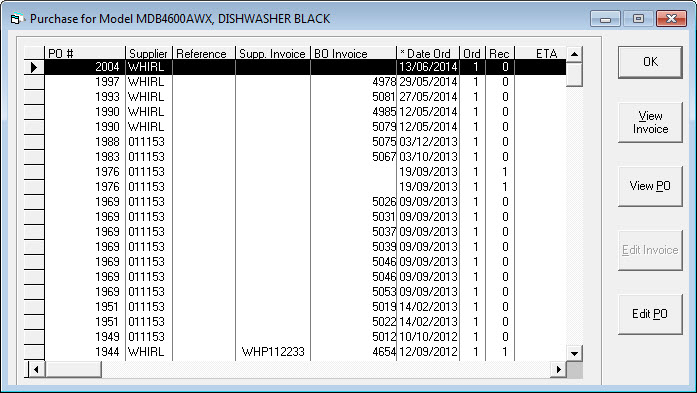Click the OK button
Screen dimensions: 697x393
650,62
